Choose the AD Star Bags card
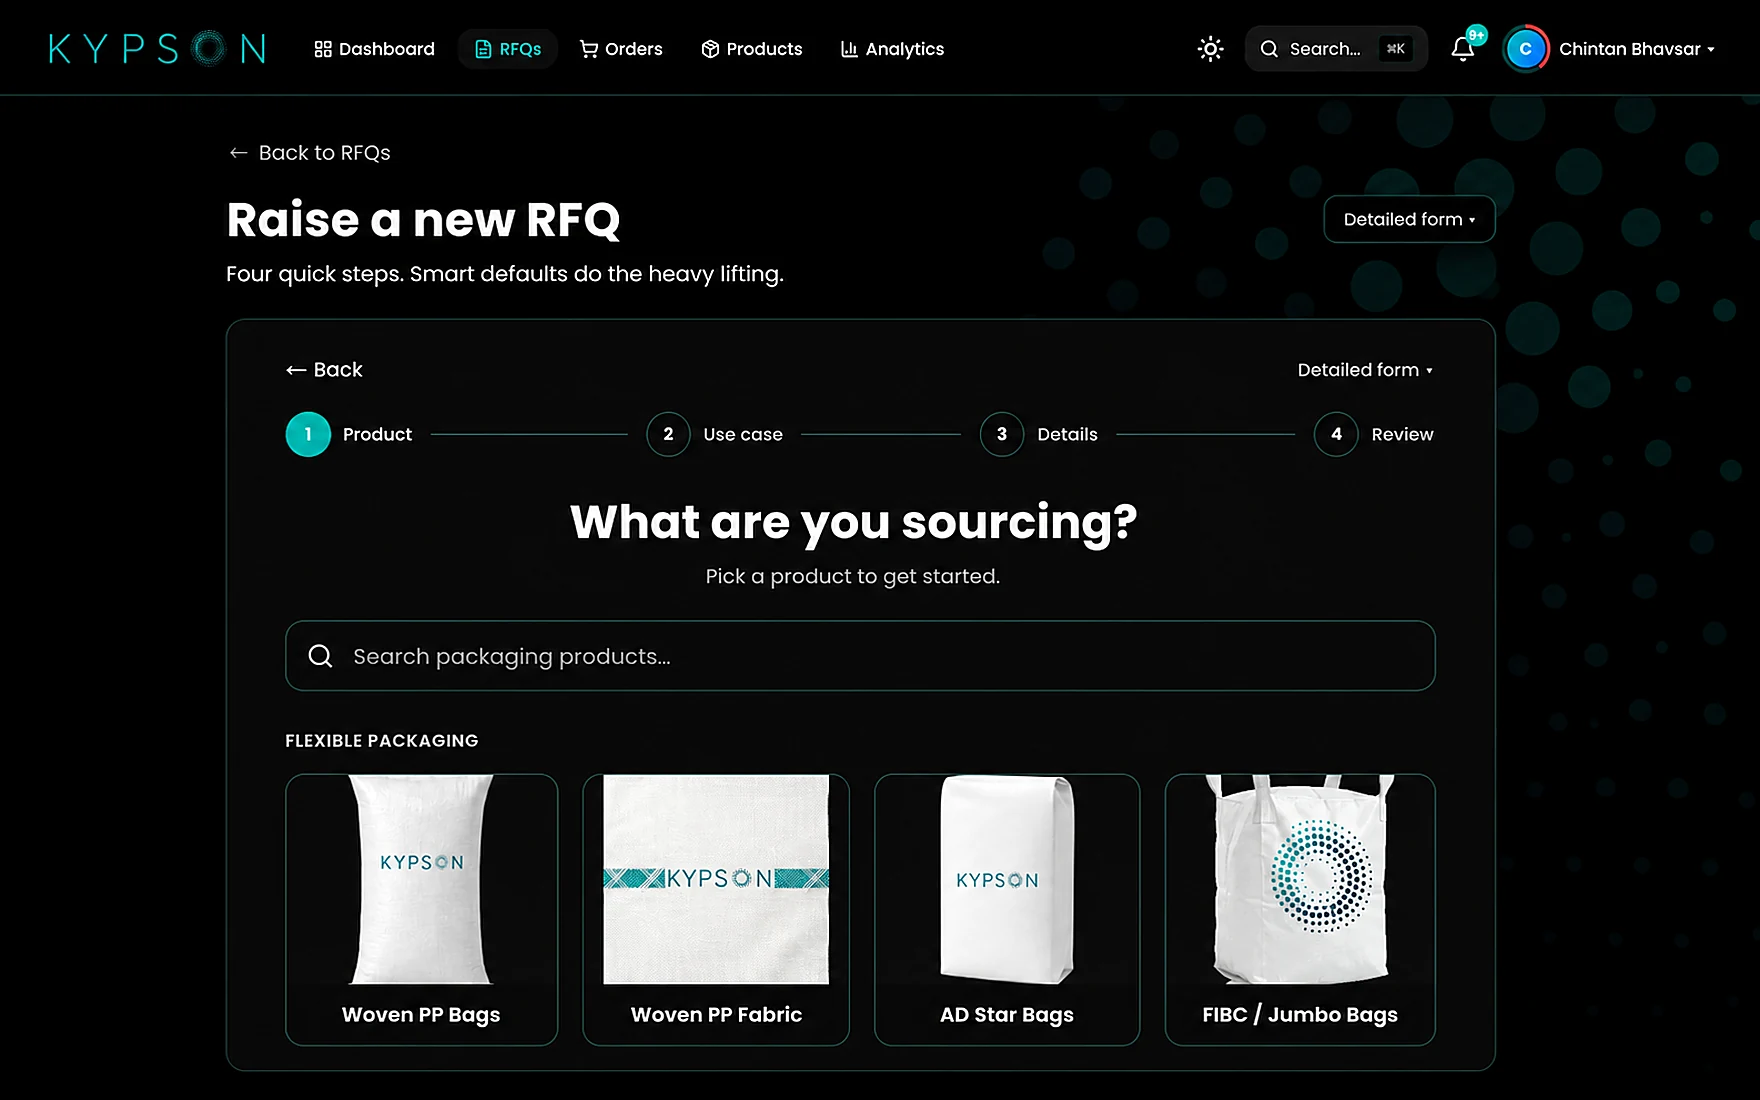The image size is (1760, 1100). (x=1007, y=910)
